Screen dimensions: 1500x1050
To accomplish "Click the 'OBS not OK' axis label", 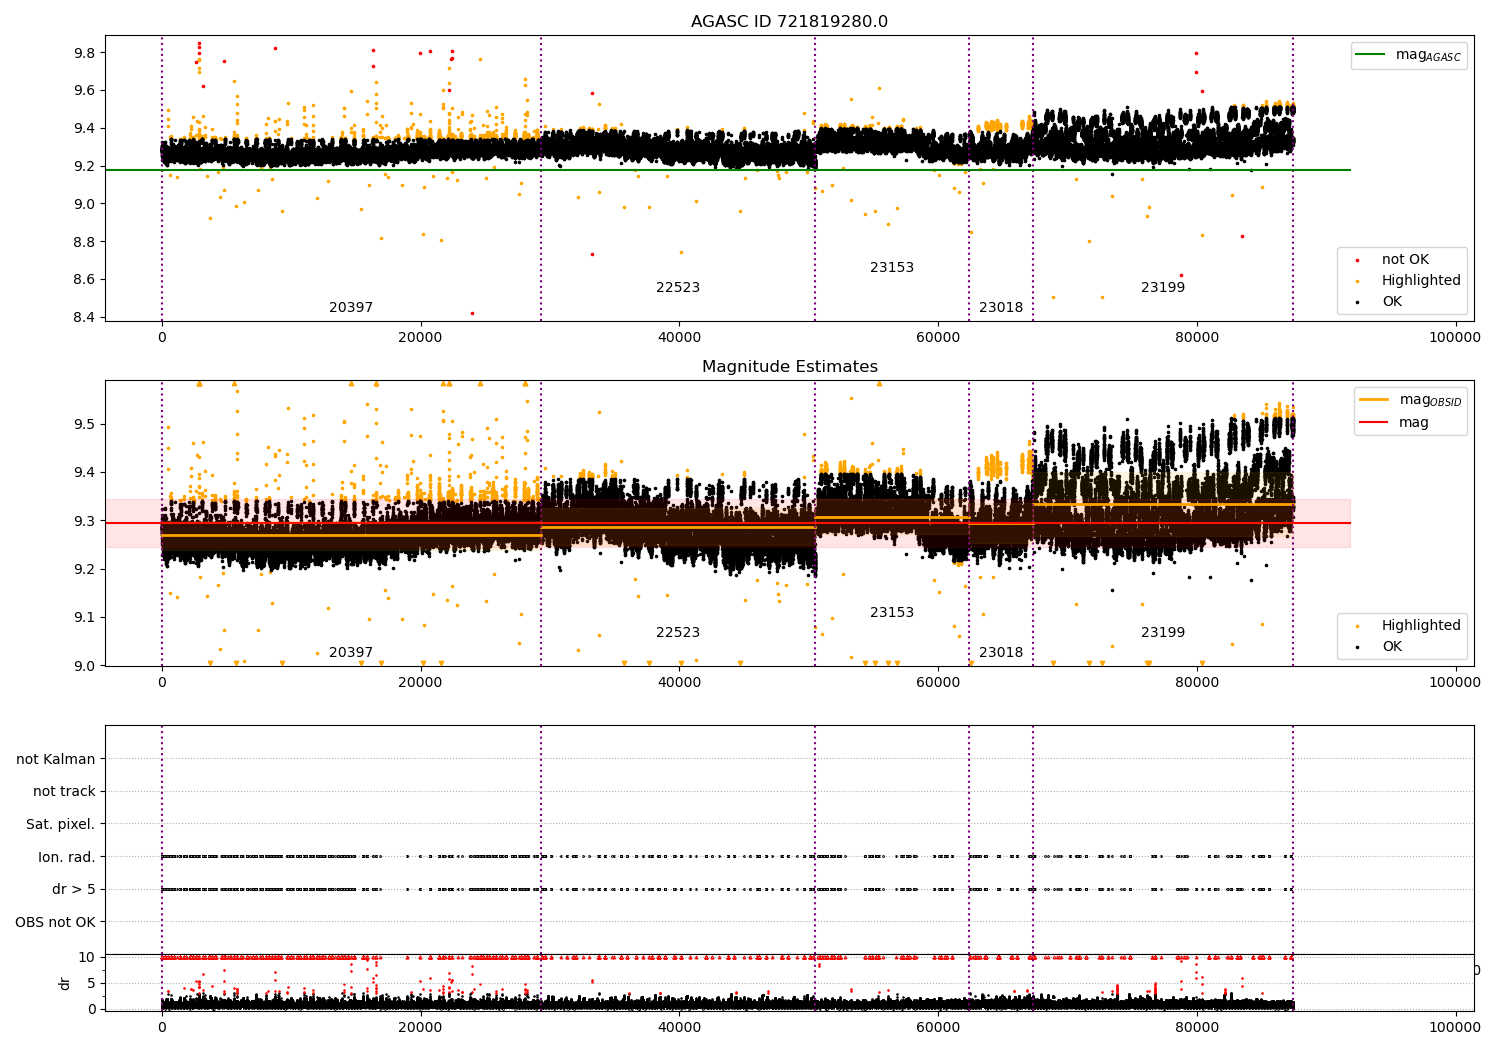I will 56,922.
